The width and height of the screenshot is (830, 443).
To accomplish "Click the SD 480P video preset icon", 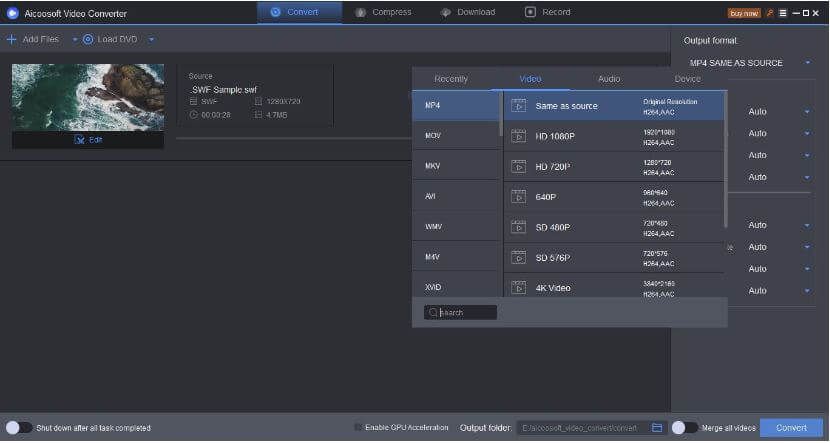I will (x=519, y=227).
